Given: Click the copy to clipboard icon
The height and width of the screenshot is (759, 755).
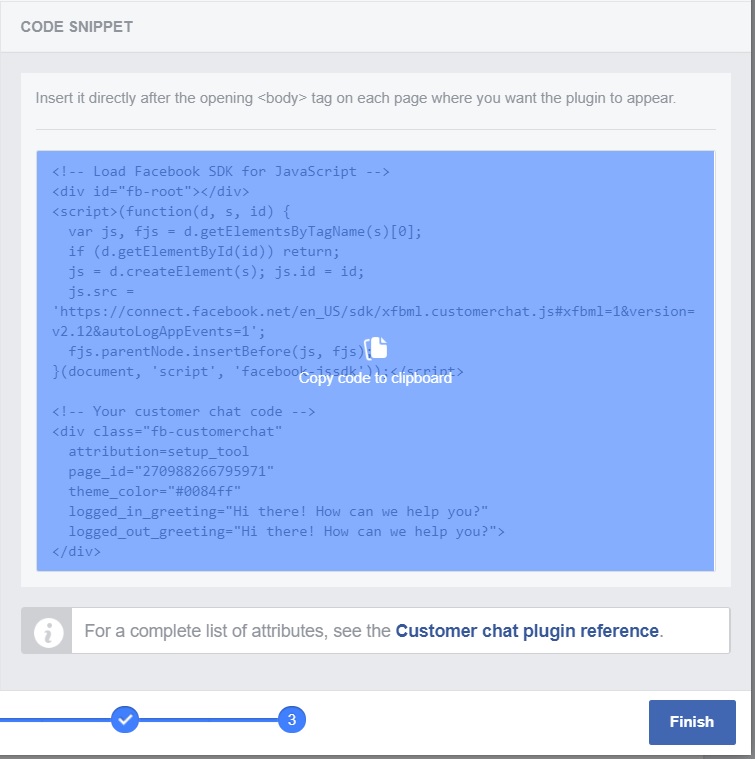Looking at the screenshot, I should (x=376, y=348).
